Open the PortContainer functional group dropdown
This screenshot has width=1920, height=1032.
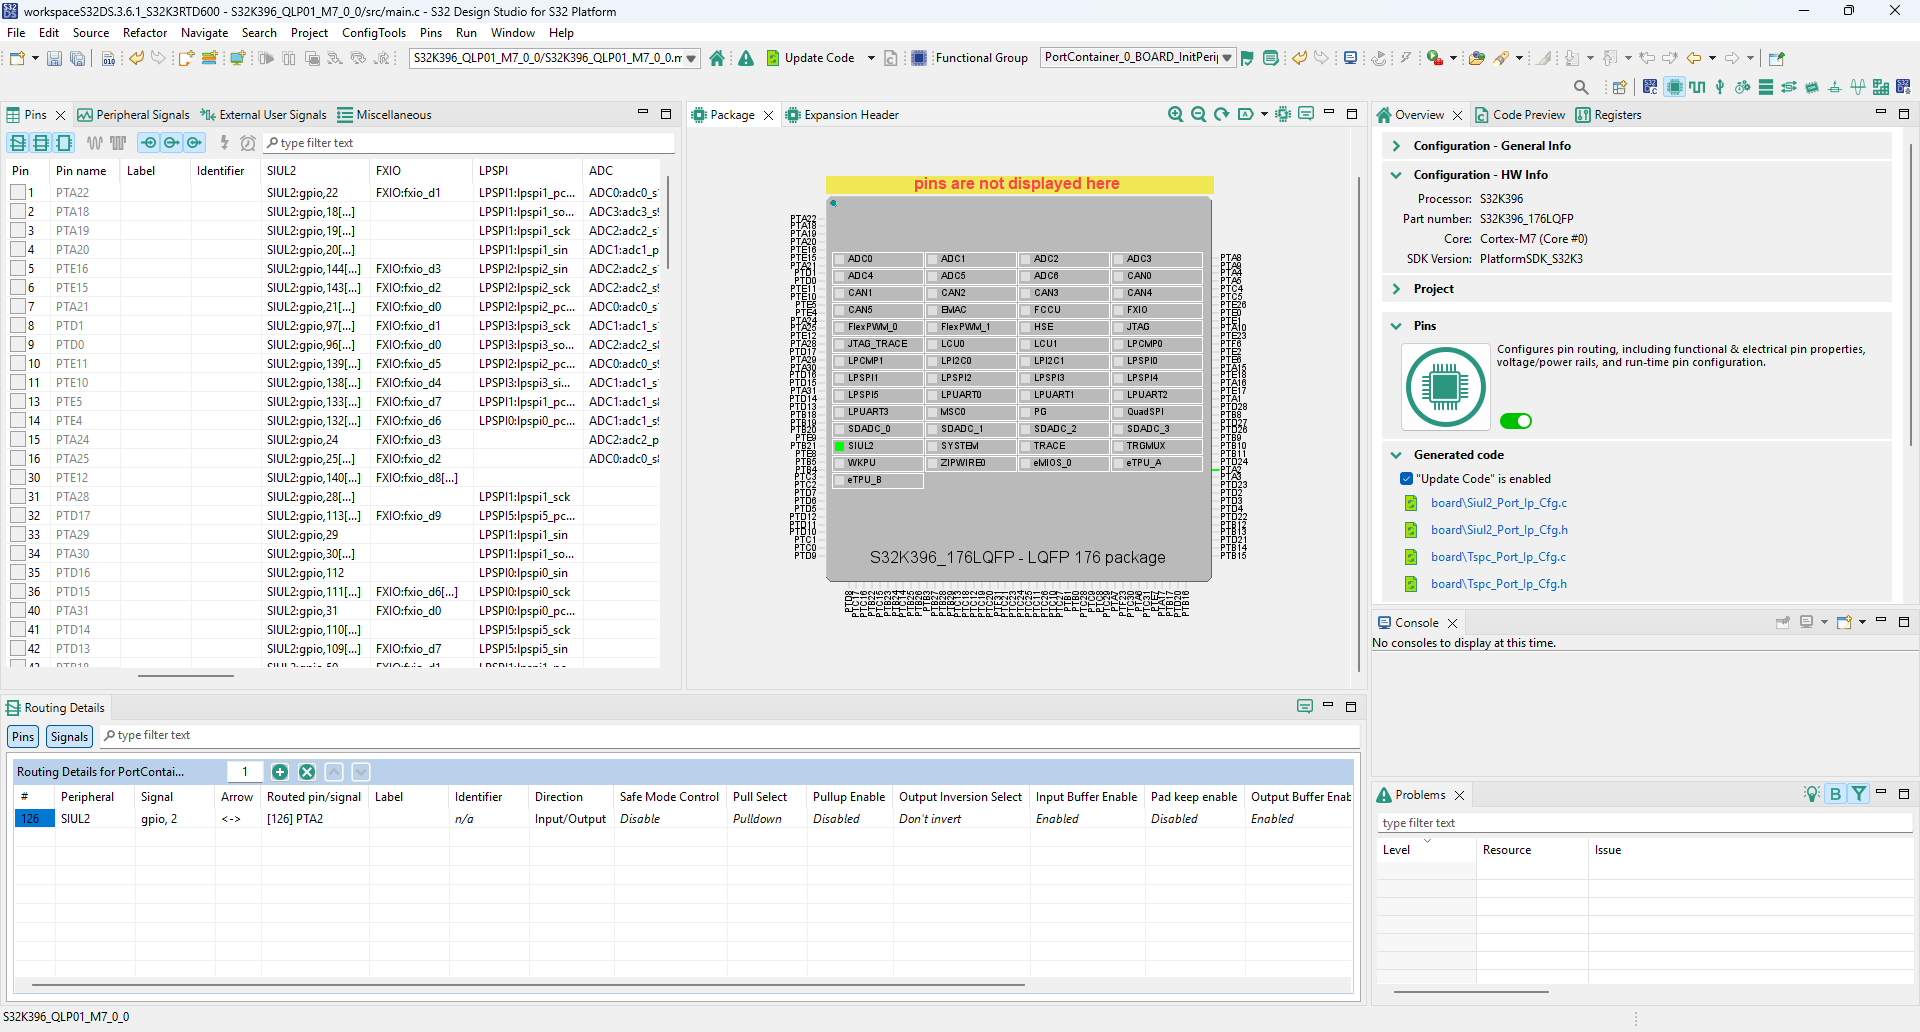pos(1228,57)
